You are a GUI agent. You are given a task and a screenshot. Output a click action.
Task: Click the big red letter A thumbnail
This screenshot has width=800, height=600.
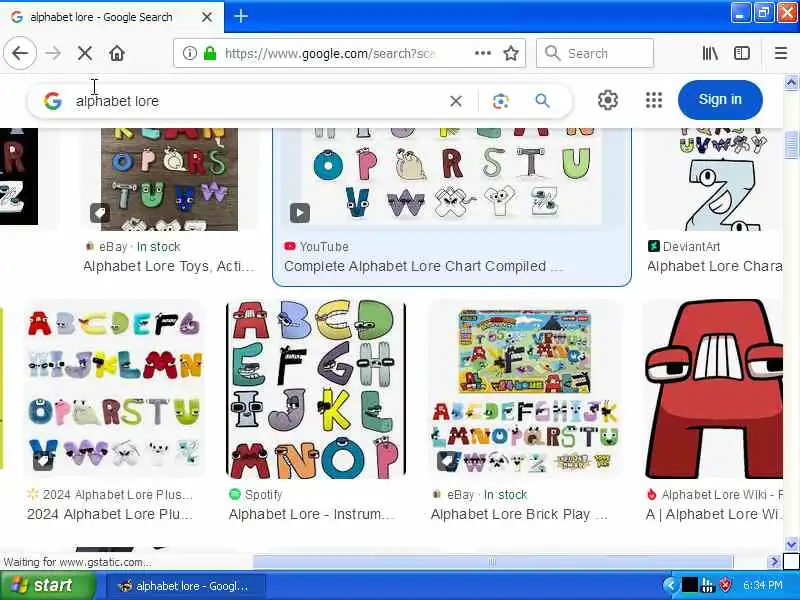click(x=713, y=389)
